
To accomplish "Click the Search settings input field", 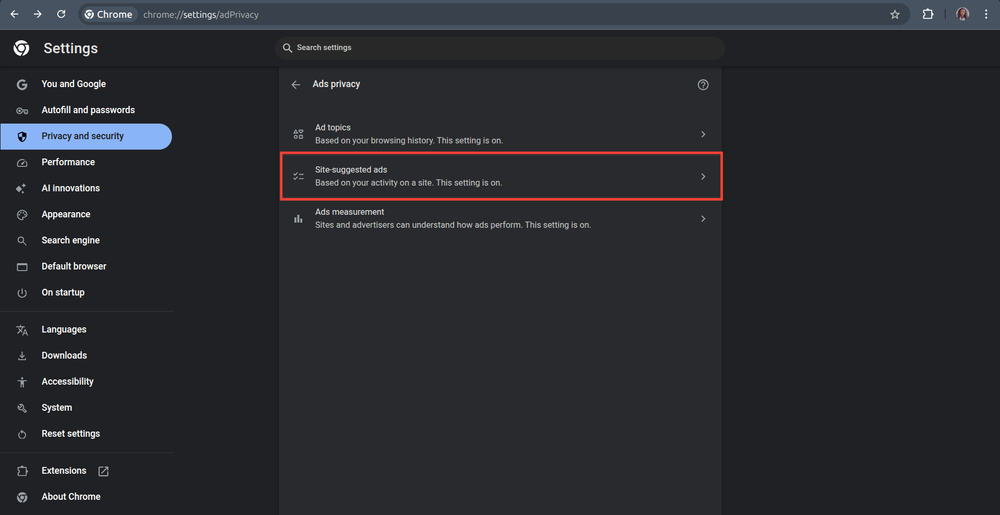I will pos(500,48).
